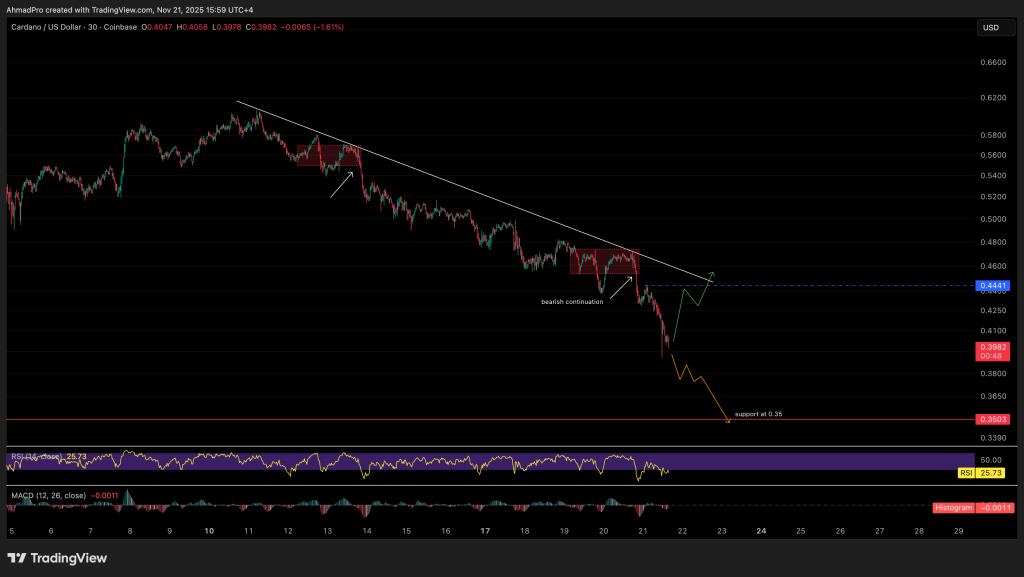Click the white arrow pointing at the upper red zone
1024x577 pixels.
pyautogui.click(x=342, y=184)
